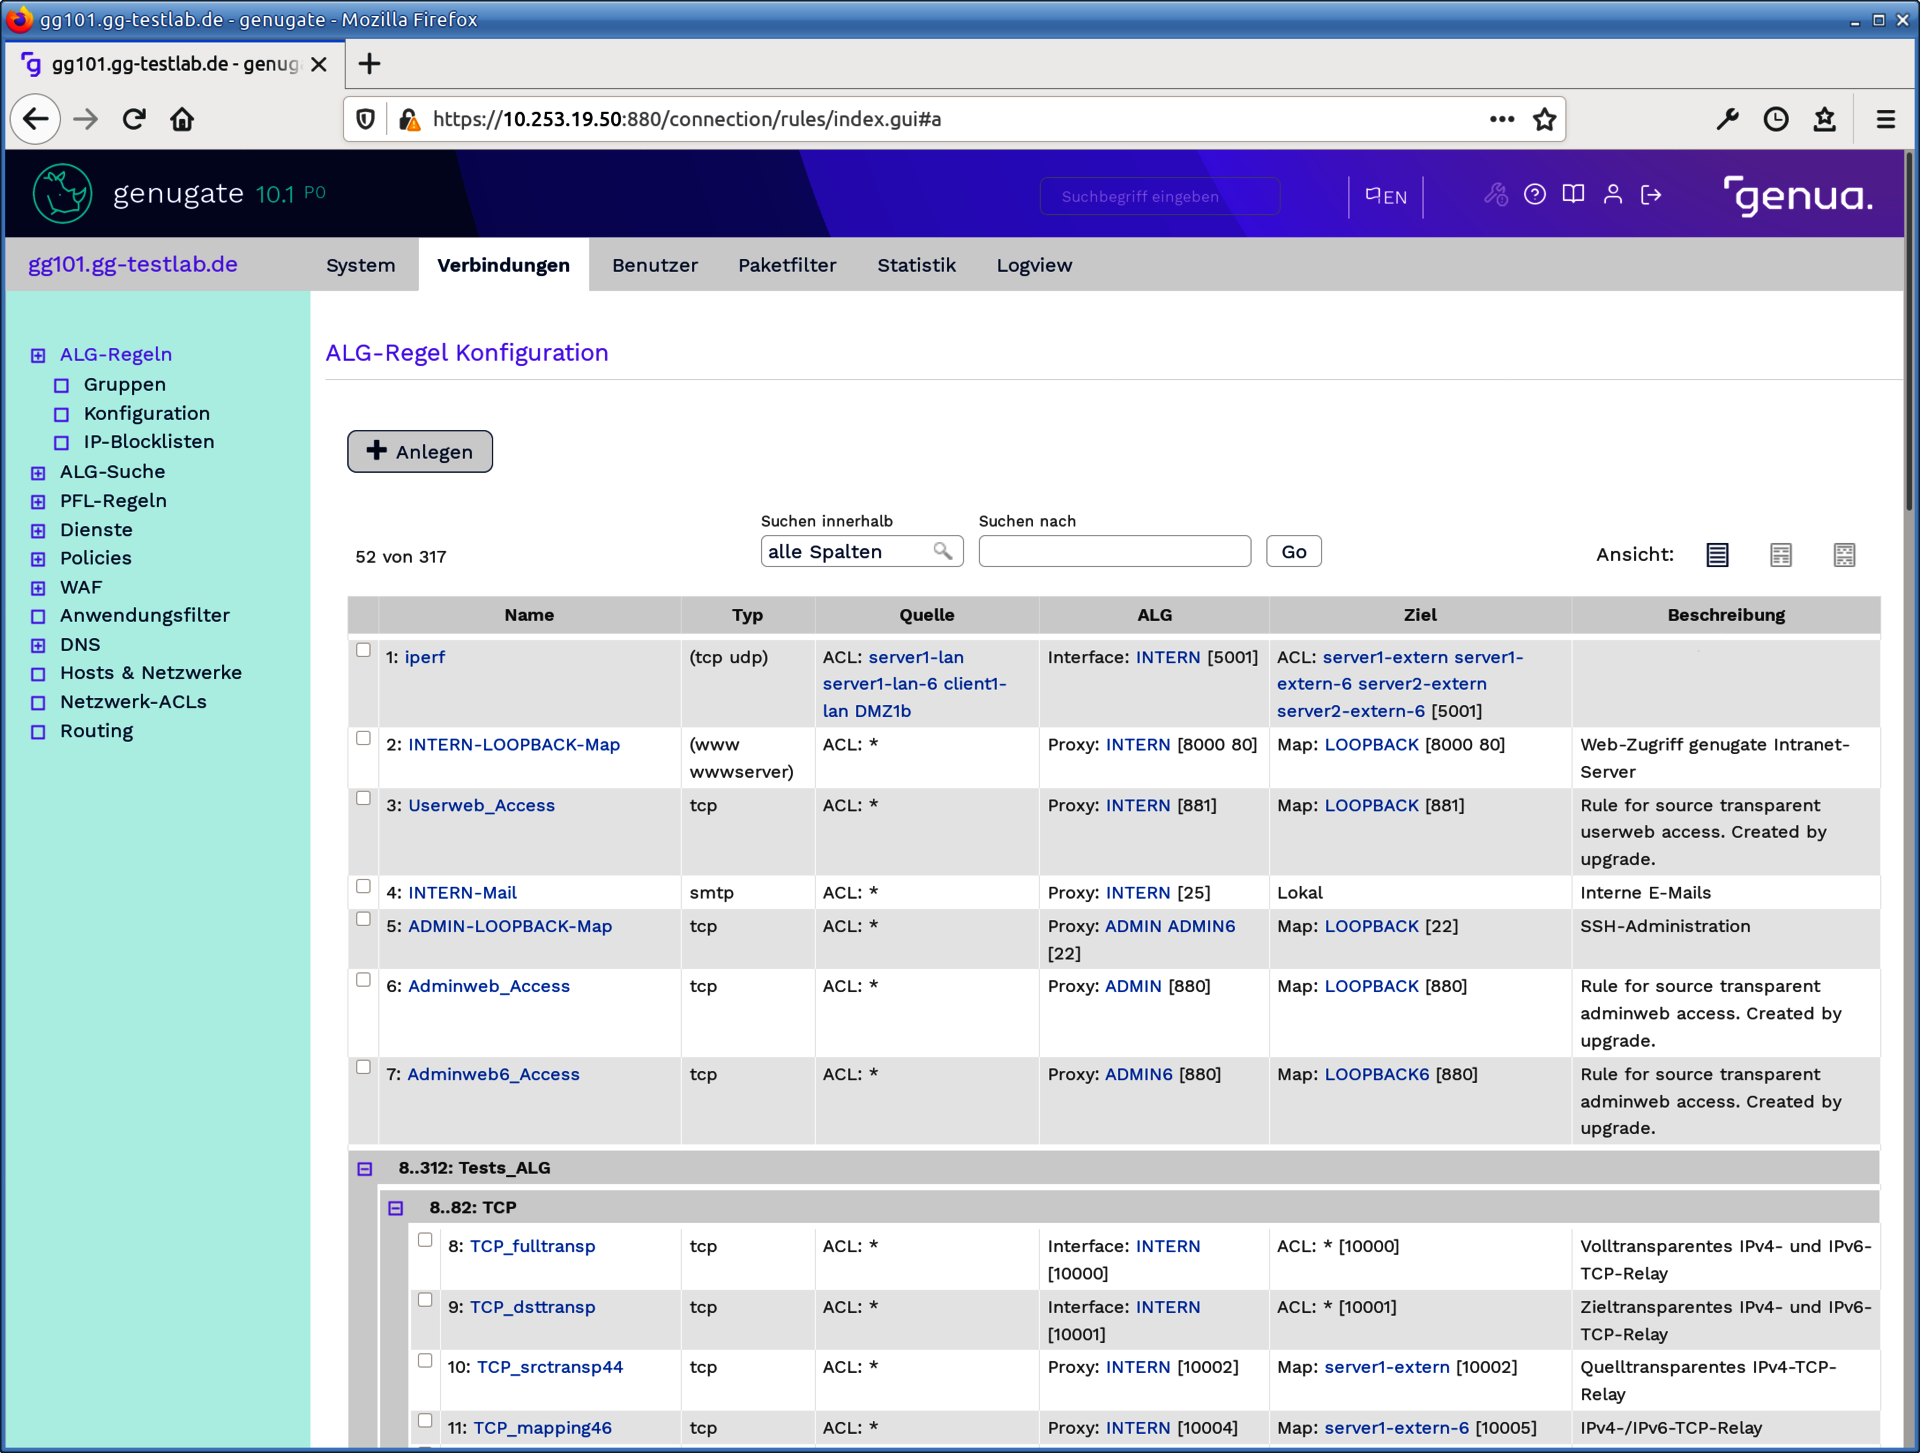Open the Paketfilter tab

(788, 265)
